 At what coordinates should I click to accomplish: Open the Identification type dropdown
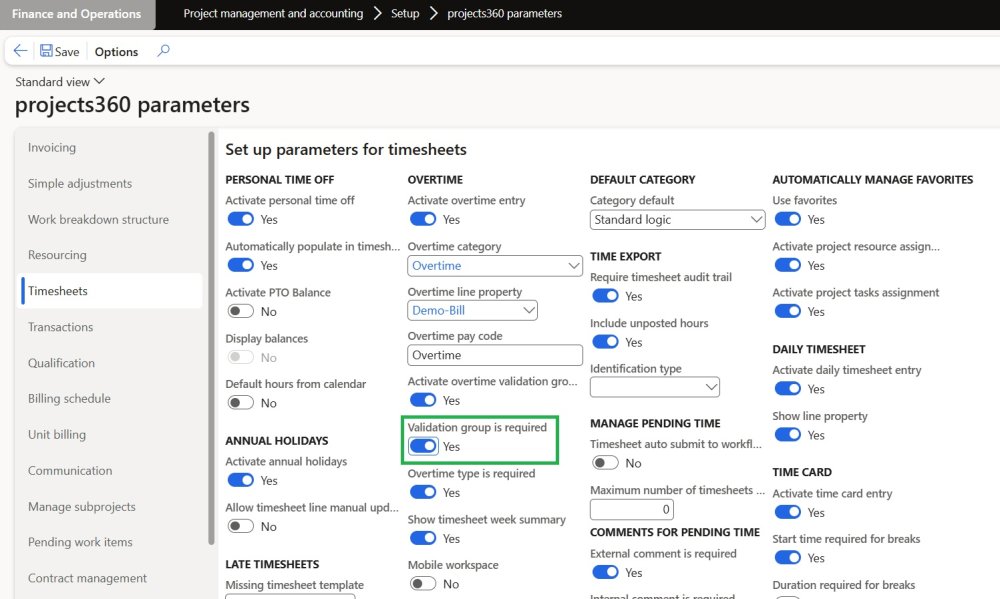[710, 387]
